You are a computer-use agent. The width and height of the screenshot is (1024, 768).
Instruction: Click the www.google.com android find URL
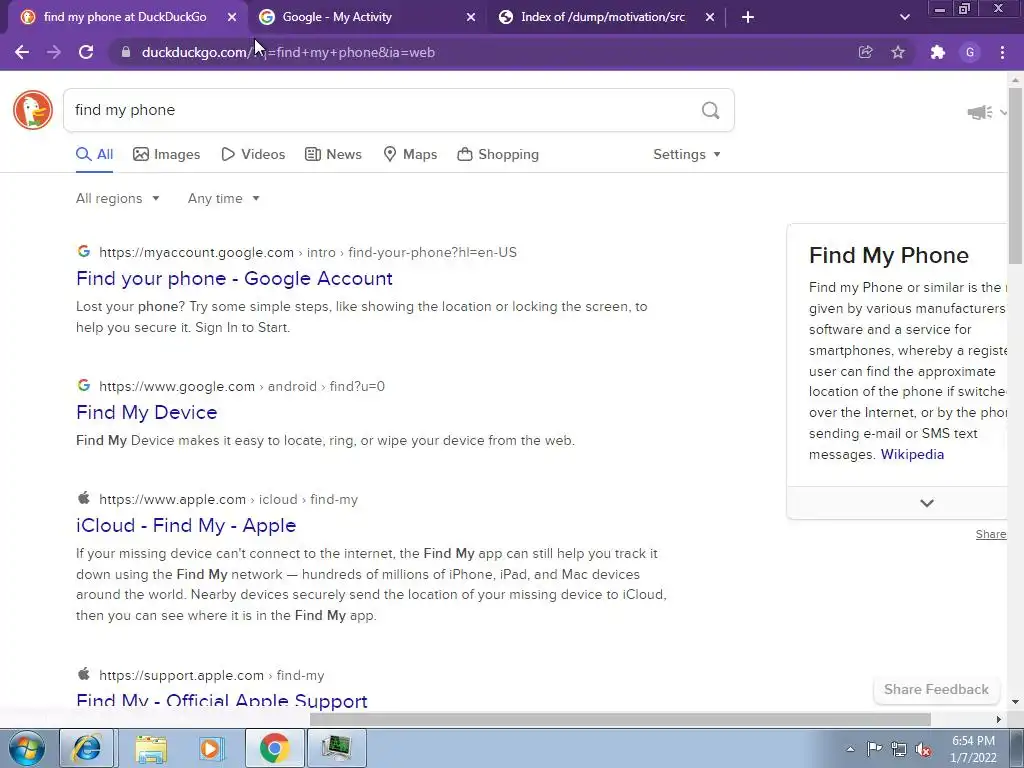[242, 387]
